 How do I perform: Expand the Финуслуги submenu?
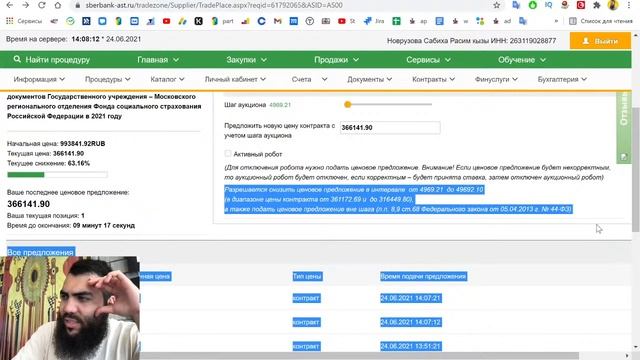(496, 79)
